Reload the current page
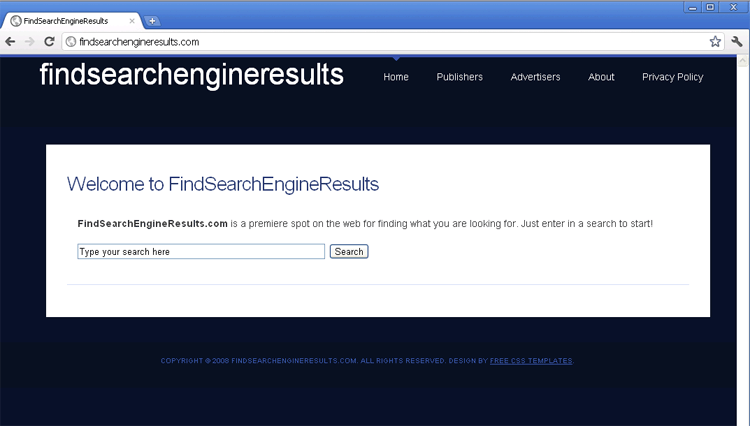This screenshot has width=750, height=426. (49, 41)
